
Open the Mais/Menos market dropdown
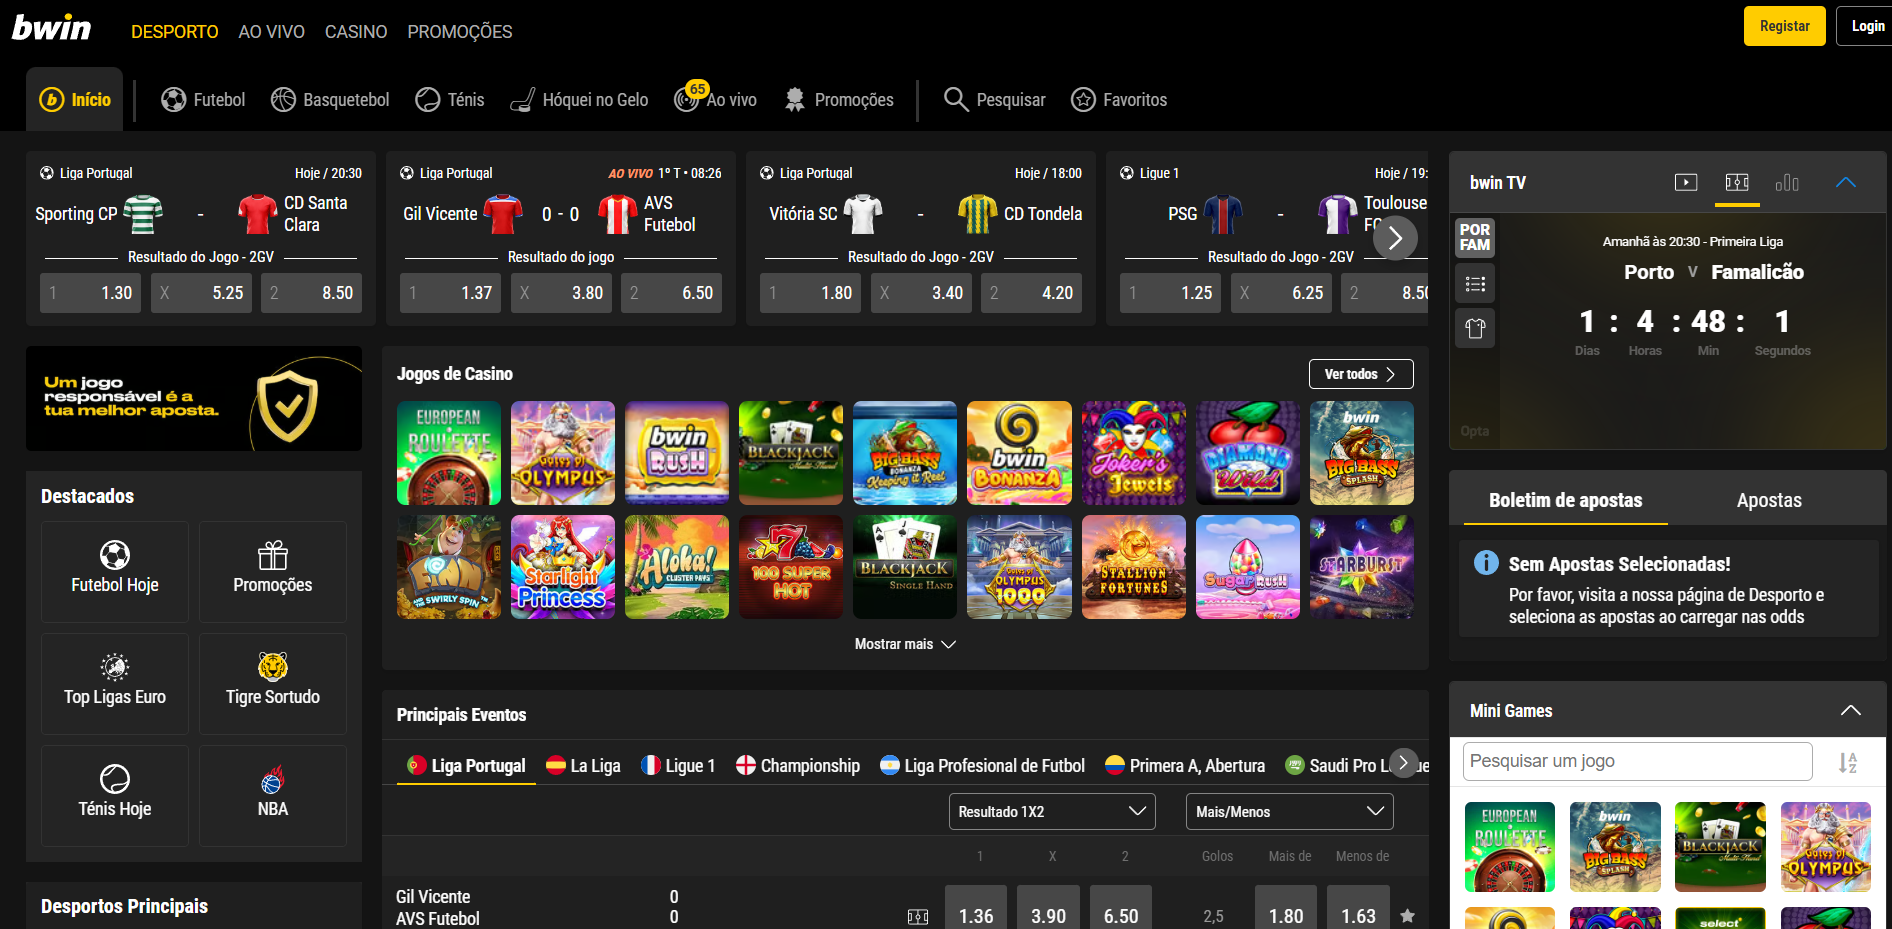click(x=1290, y=811)
